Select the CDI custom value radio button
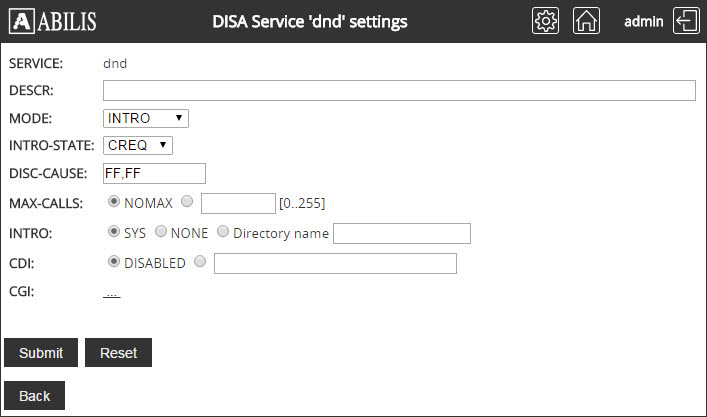Screen dimensions: 707x417 coord(200,261)
